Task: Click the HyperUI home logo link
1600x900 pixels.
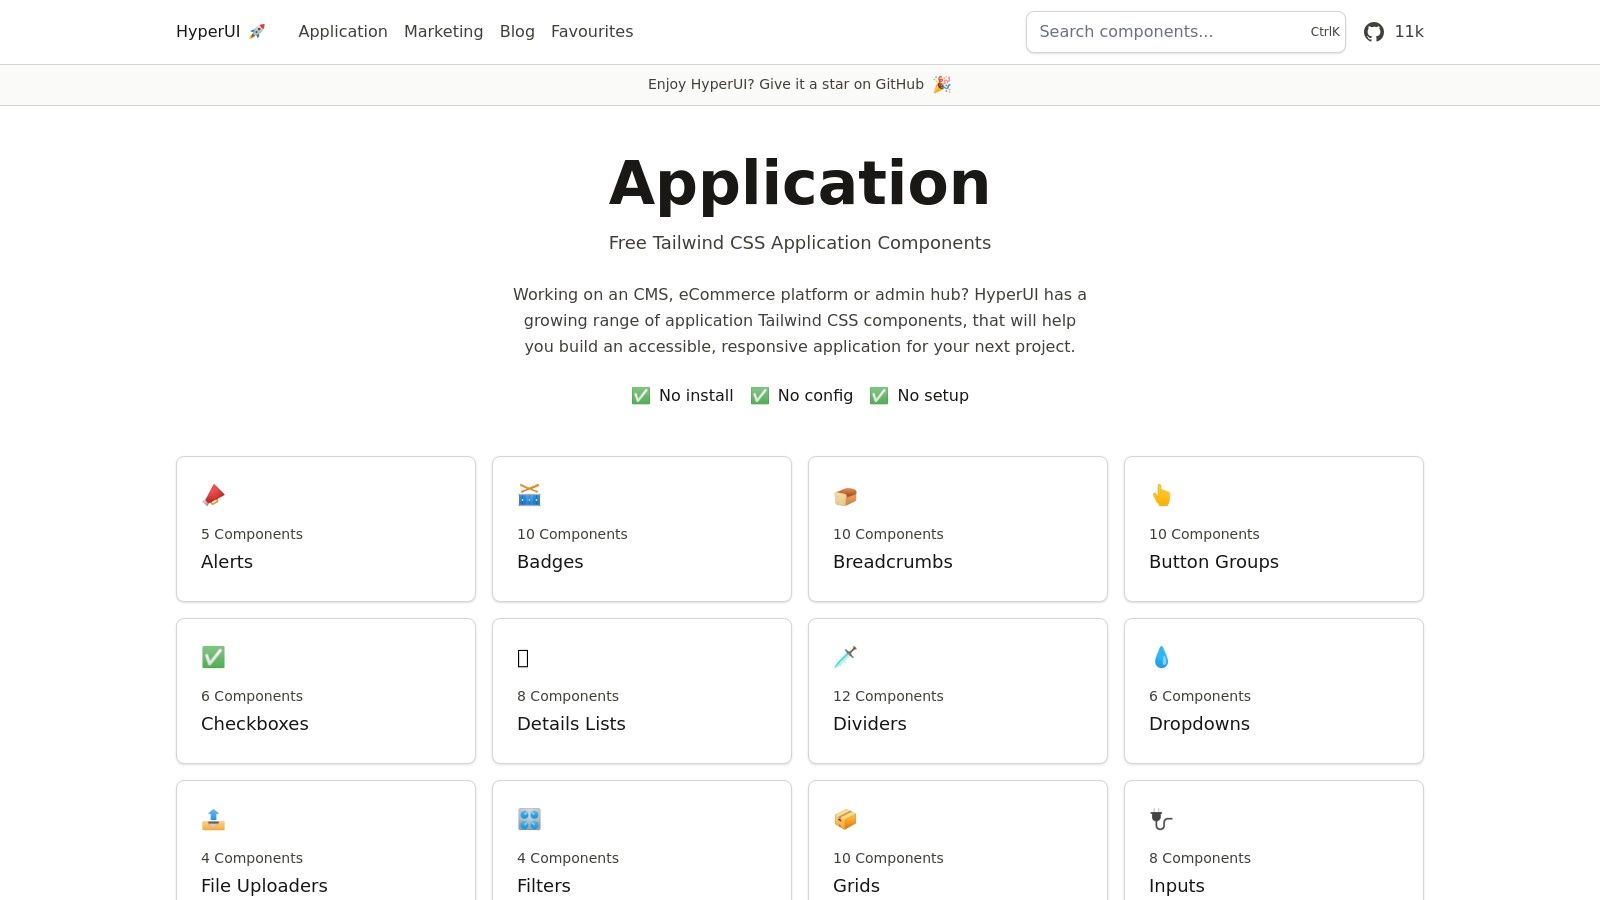Action: click(x=221, y=32)
